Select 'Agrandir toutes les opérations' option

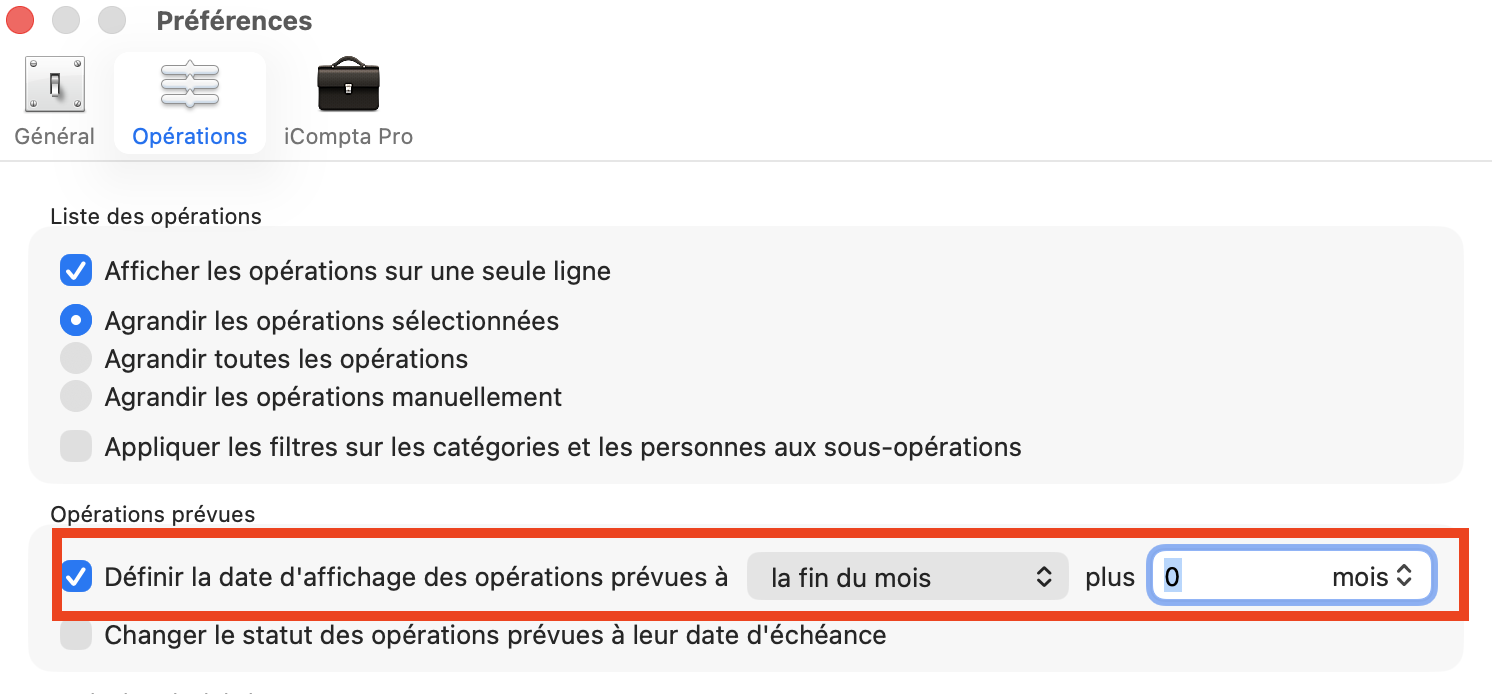coord(76,358)
